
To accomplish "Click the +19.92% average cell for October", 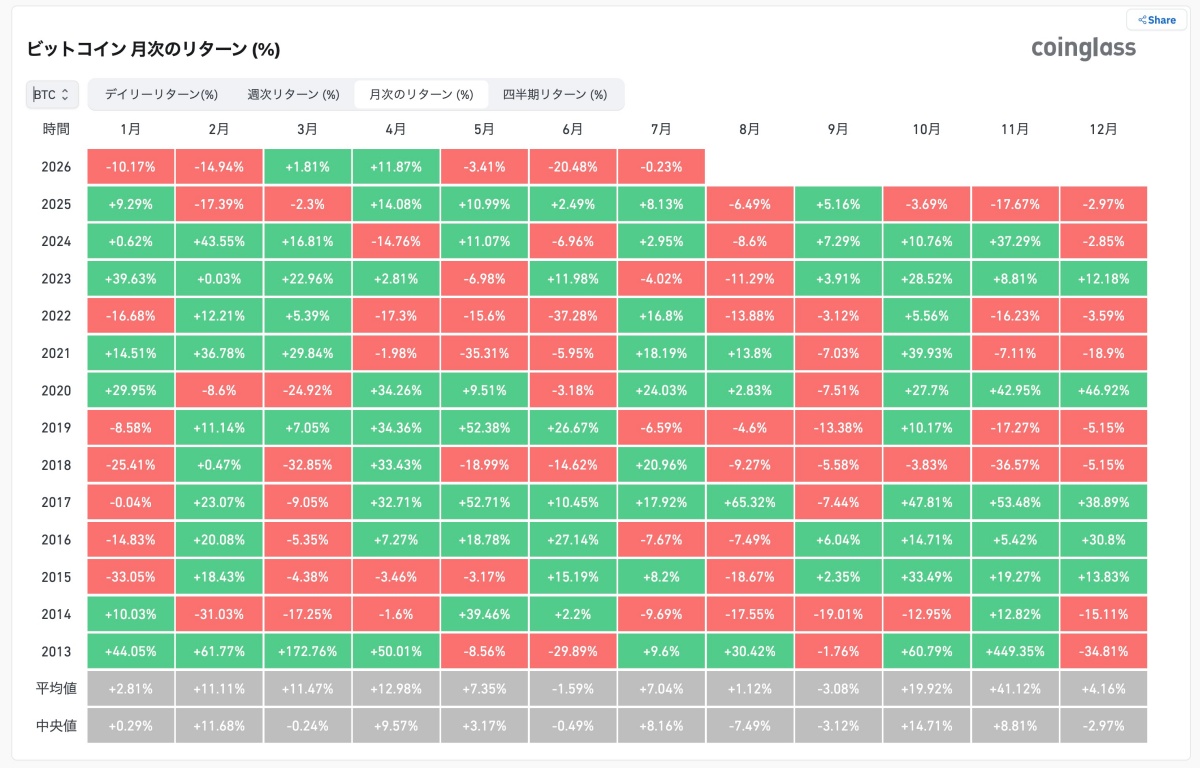I will pos(927,688).
